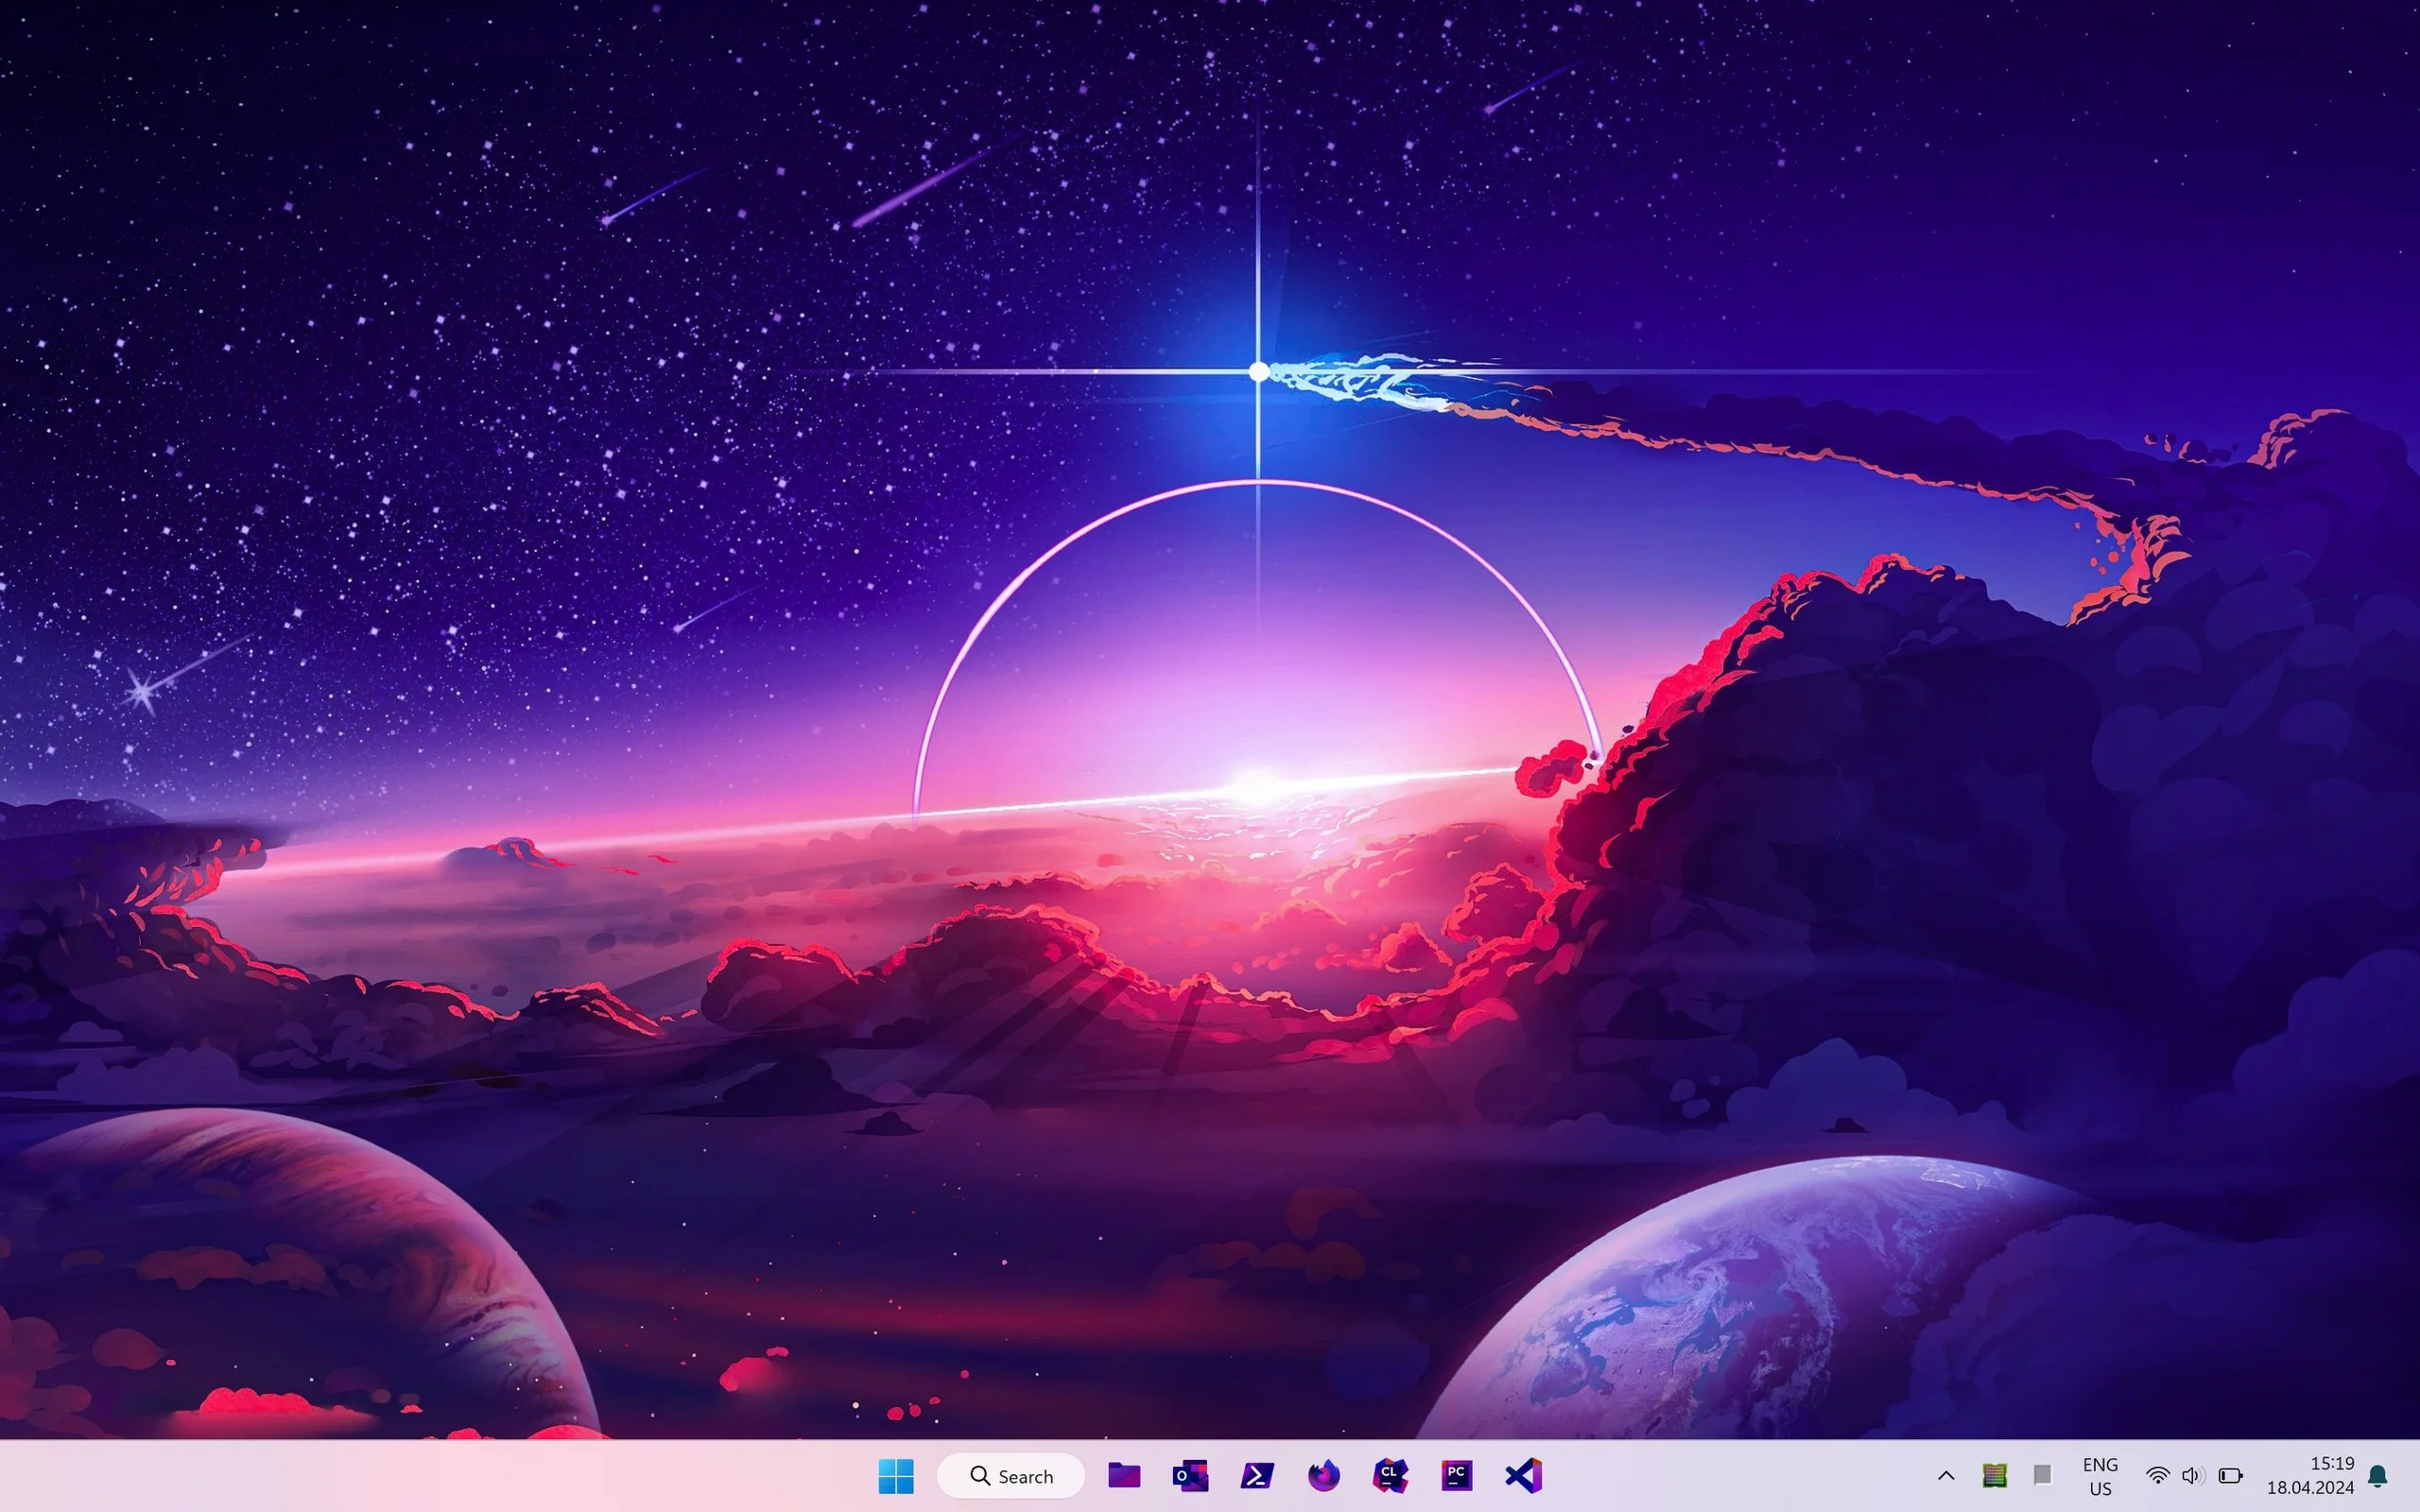Click the green grid tray icon

point(1994,1476)
